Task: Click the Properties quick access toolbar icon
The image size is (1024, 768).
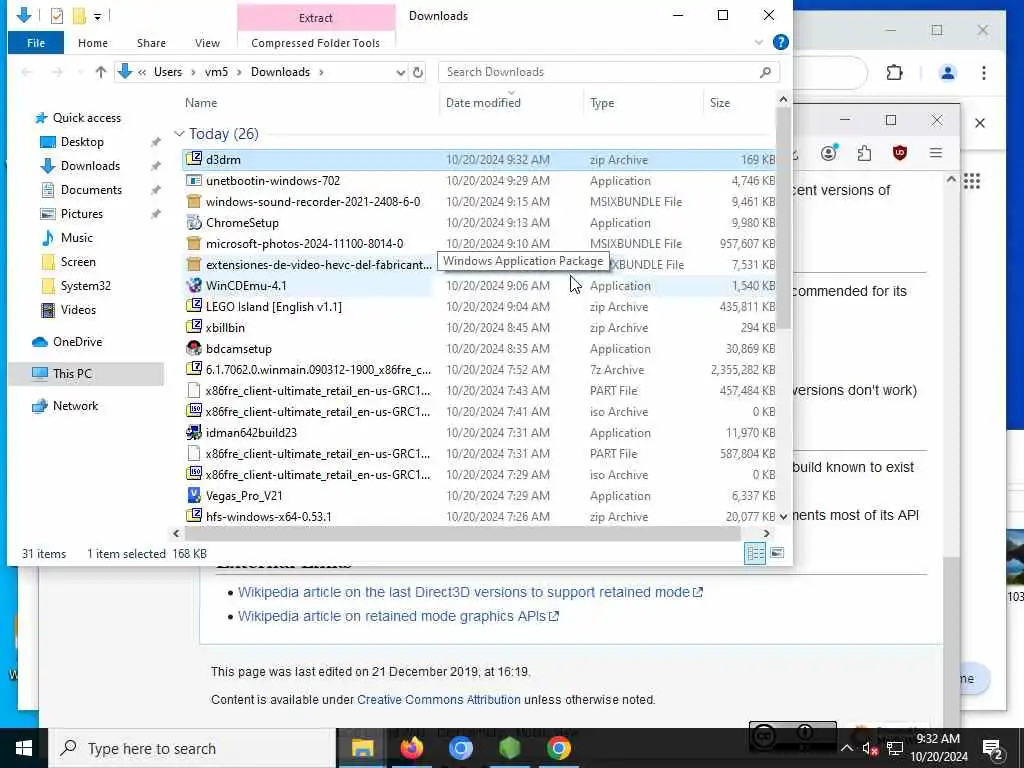Action: point(57,15)
